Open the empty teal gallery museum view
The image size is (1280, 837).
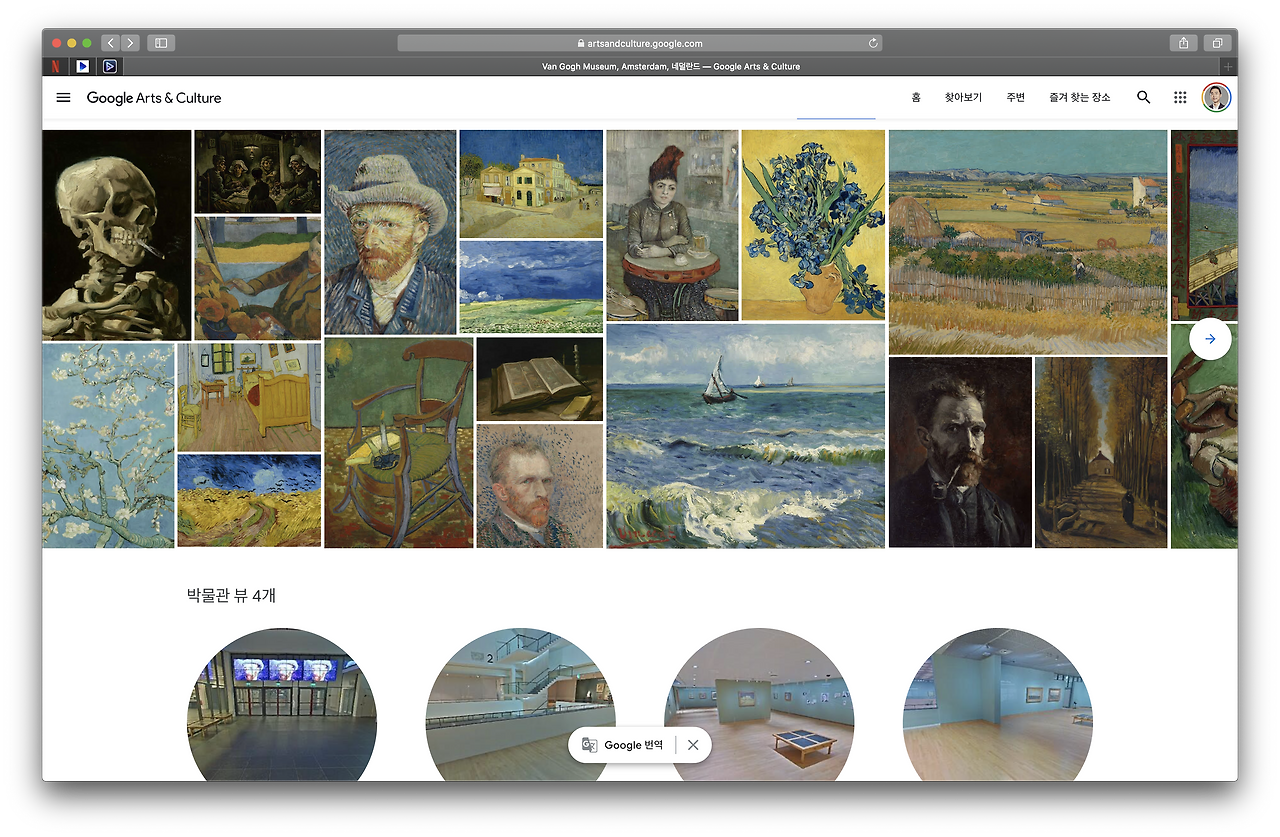click(998, 705)
